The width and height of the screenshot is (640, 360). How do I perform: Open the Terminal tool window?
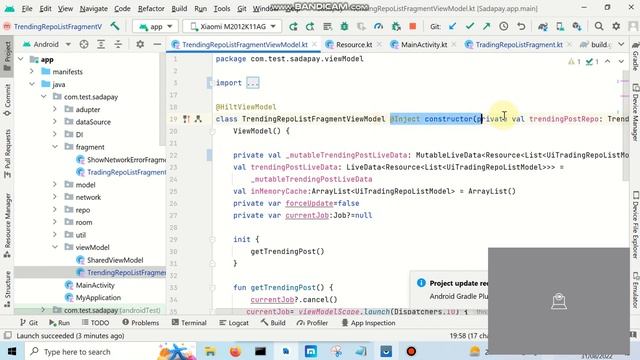pos(189,322)
